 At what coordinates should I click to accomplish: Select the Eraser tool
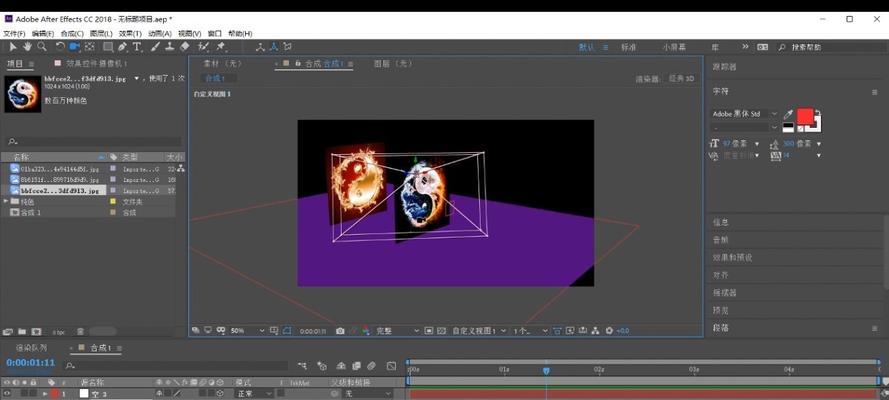click(x=184, y=47)
